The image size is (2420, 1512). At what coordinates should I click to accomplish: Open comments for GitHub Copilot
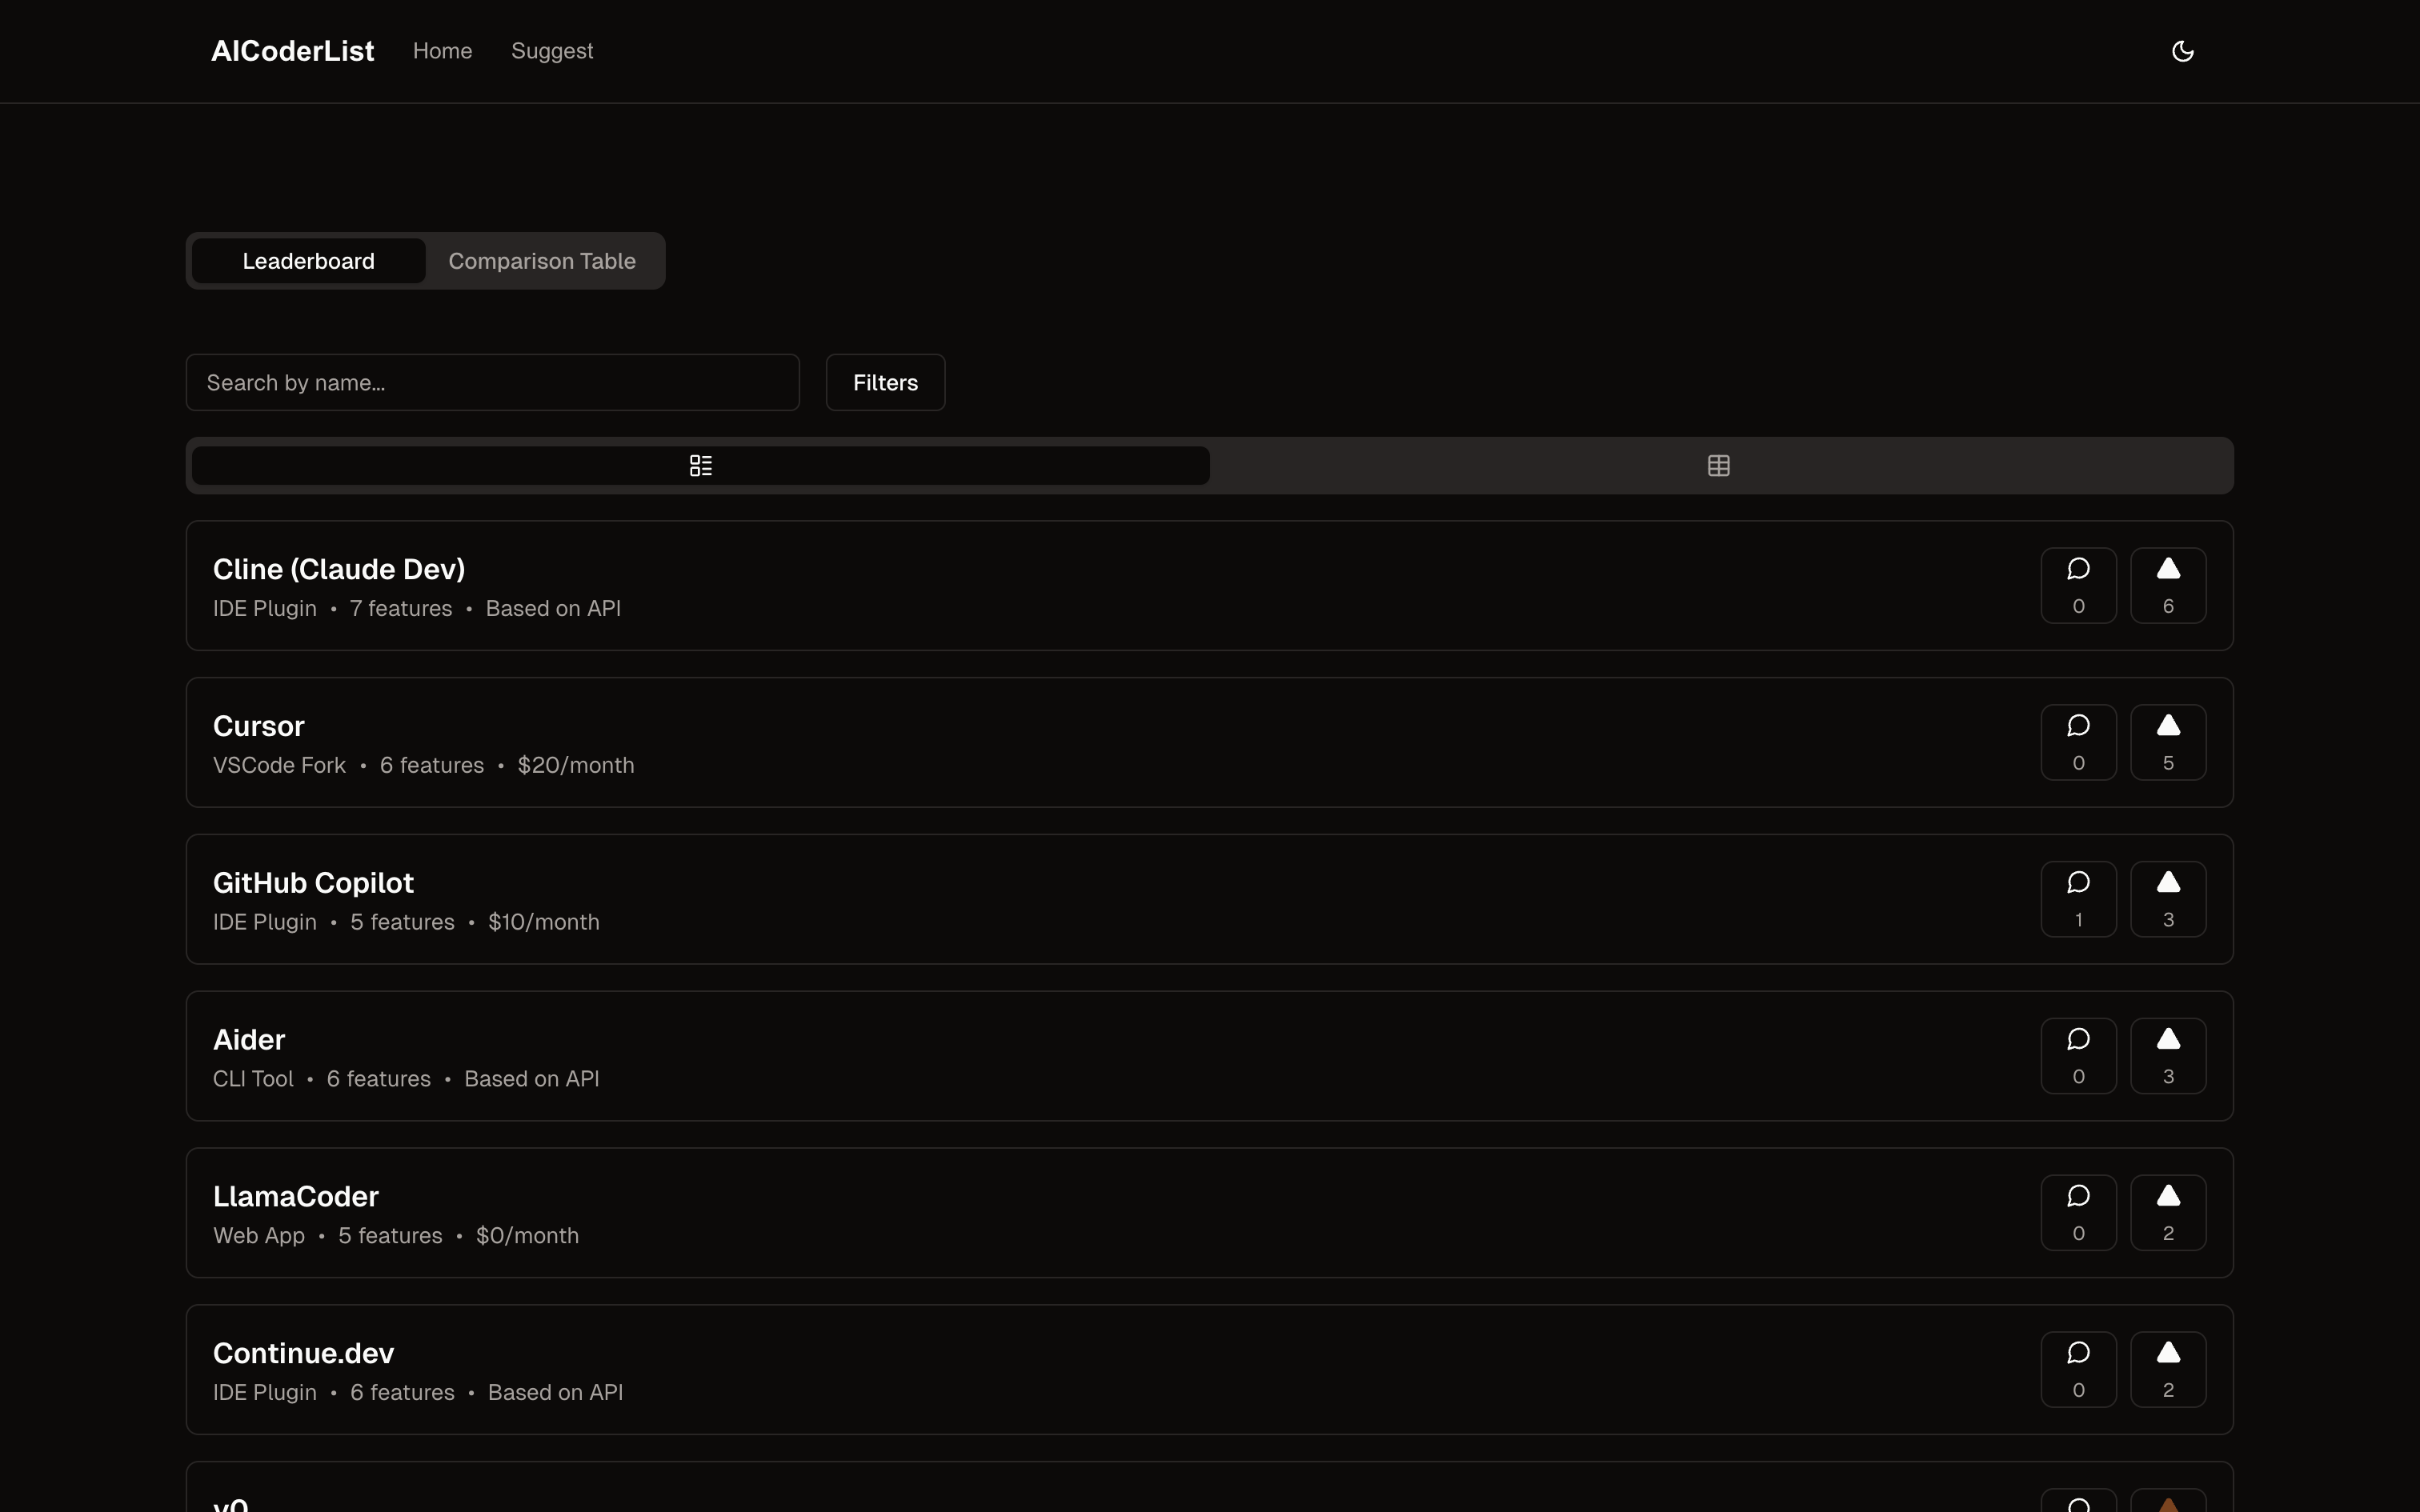[x=2078, y=899]
